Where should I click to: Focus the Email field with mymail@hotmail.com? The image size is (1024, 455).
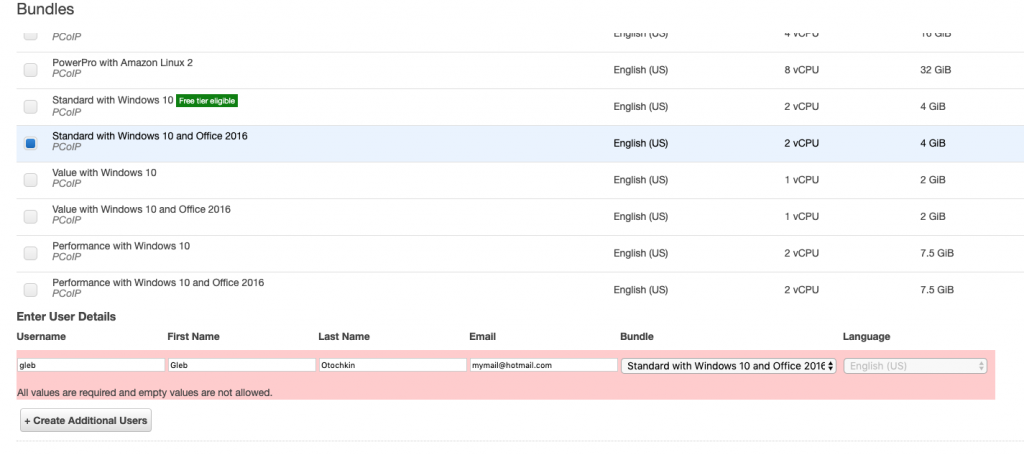pyautogui.click(x=543, y=366)
